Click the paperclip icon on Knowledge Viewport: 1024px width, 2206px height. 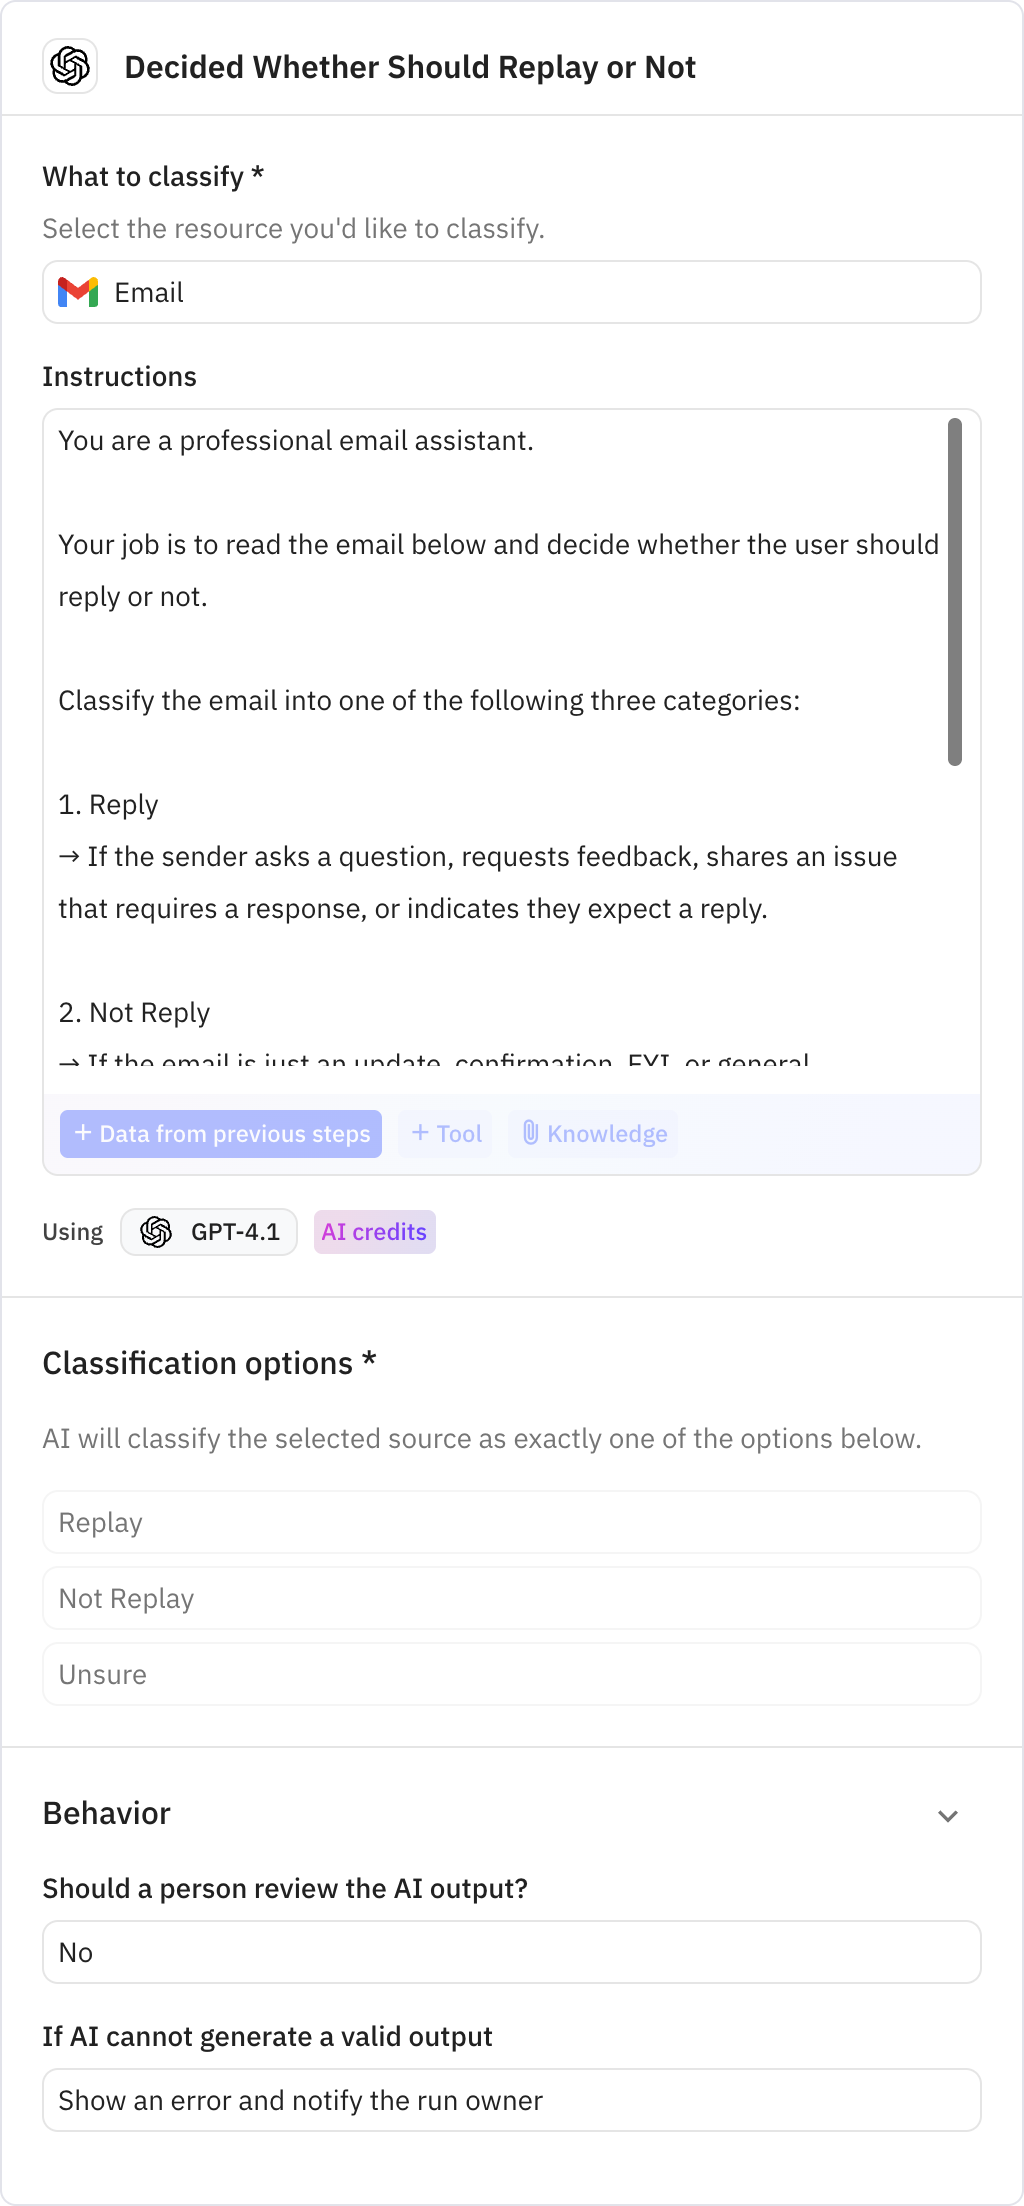[531, 1134]
